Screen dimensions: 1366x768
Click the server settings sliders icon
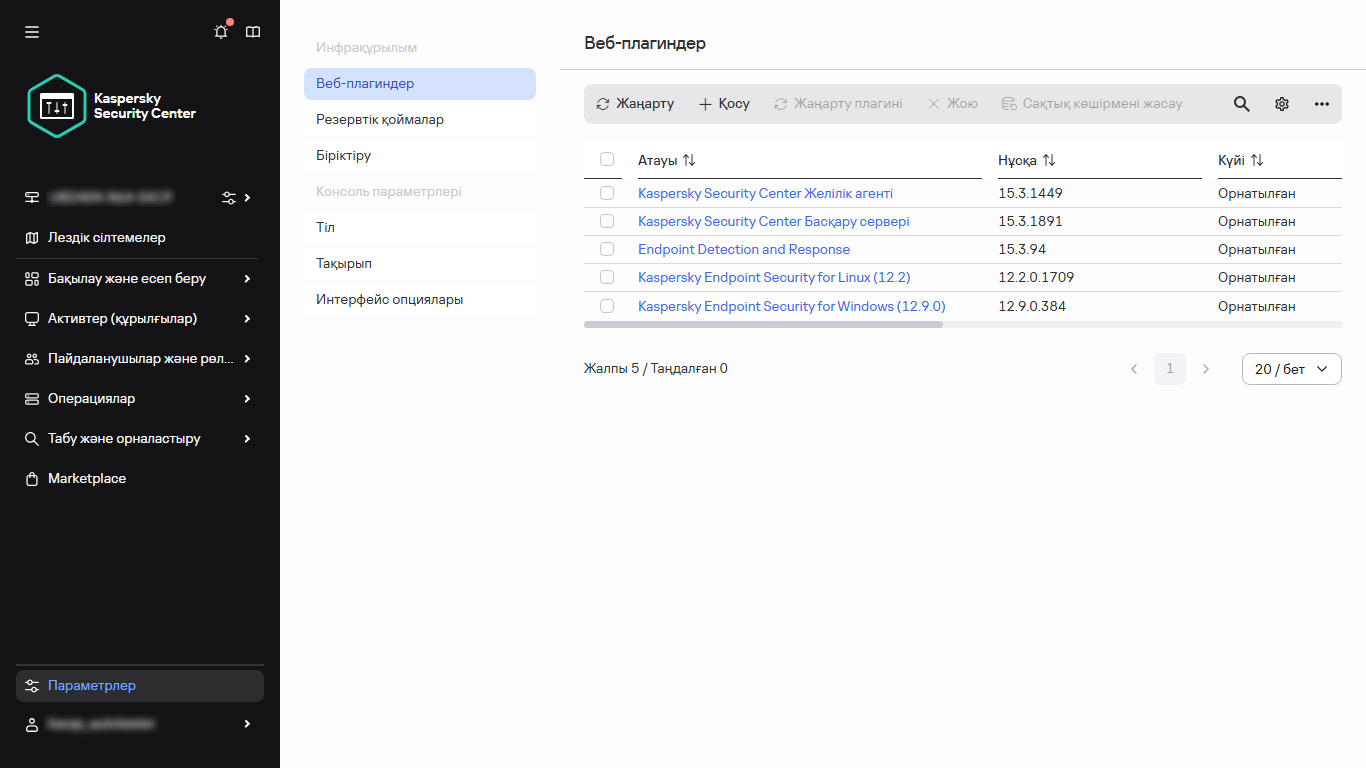coord(229,198)
